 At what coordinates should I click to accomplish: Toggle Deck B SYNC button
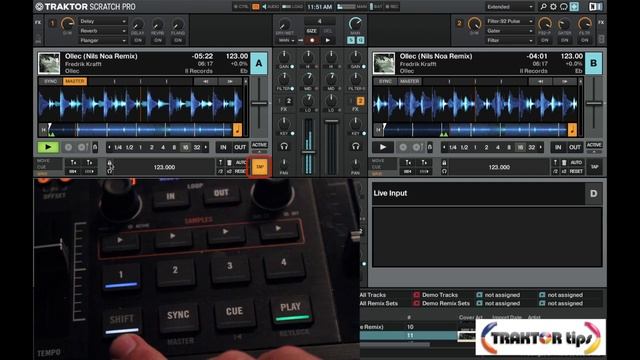pos(385,81)
